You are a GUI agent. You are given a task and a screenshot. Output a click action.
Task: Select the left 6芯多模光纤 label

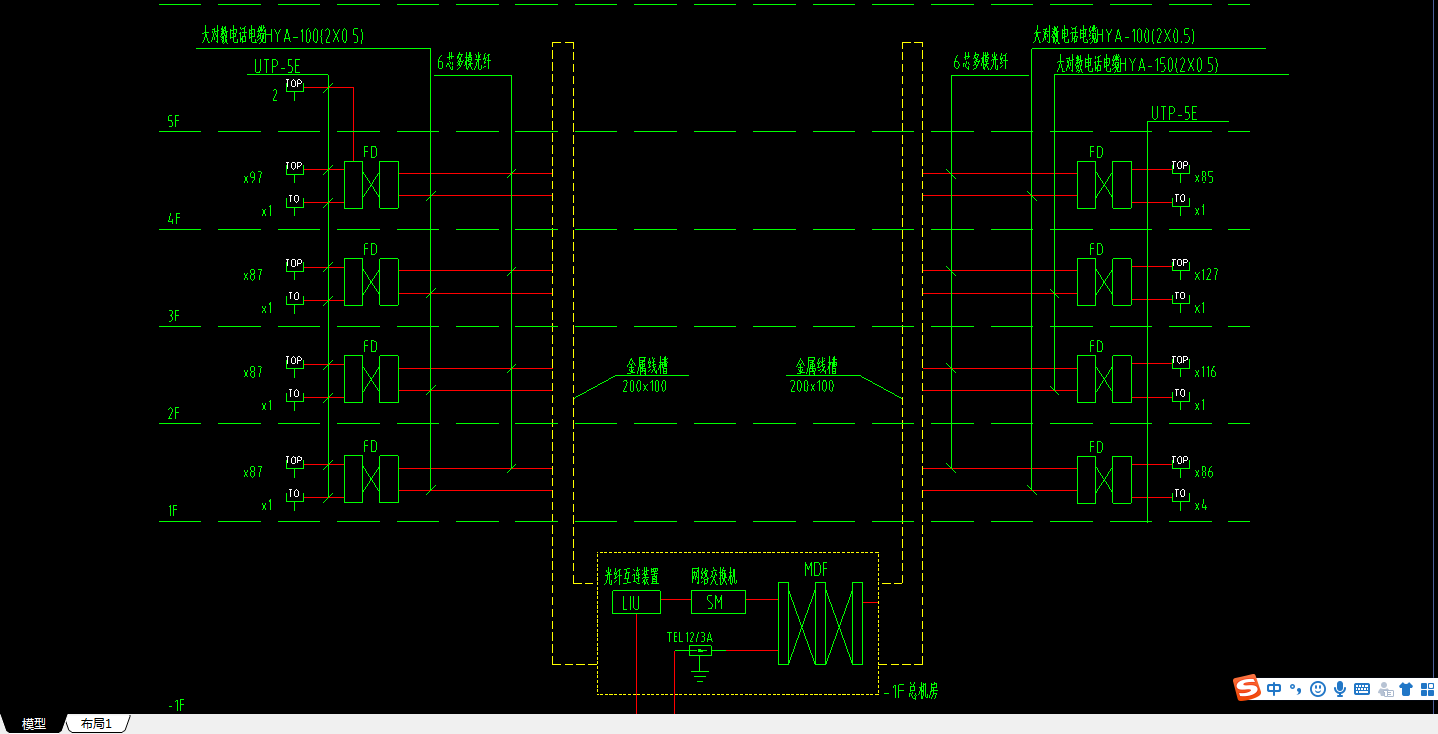click(464, 62)
